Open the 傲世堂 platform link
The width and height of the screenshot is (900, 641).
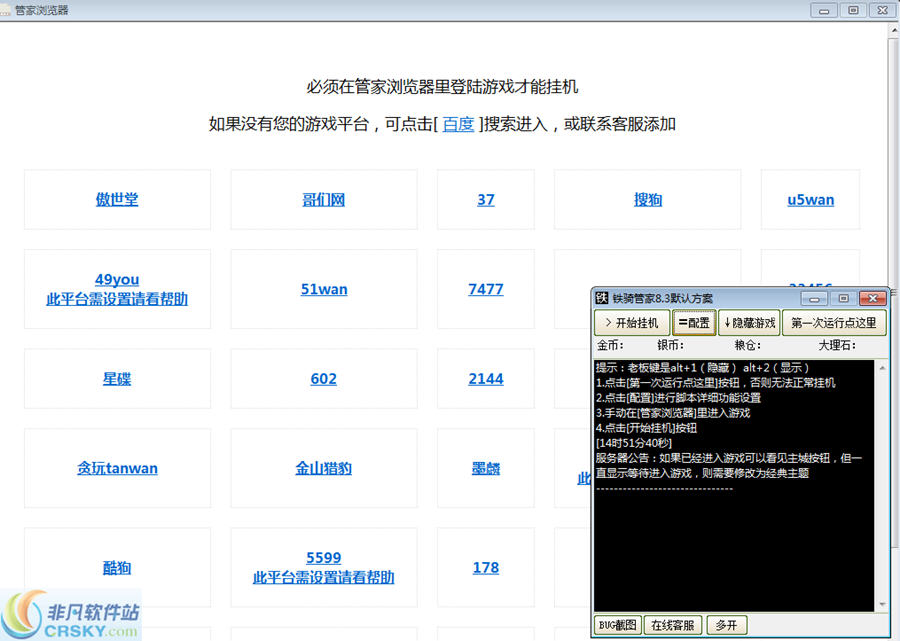point(117,200)
